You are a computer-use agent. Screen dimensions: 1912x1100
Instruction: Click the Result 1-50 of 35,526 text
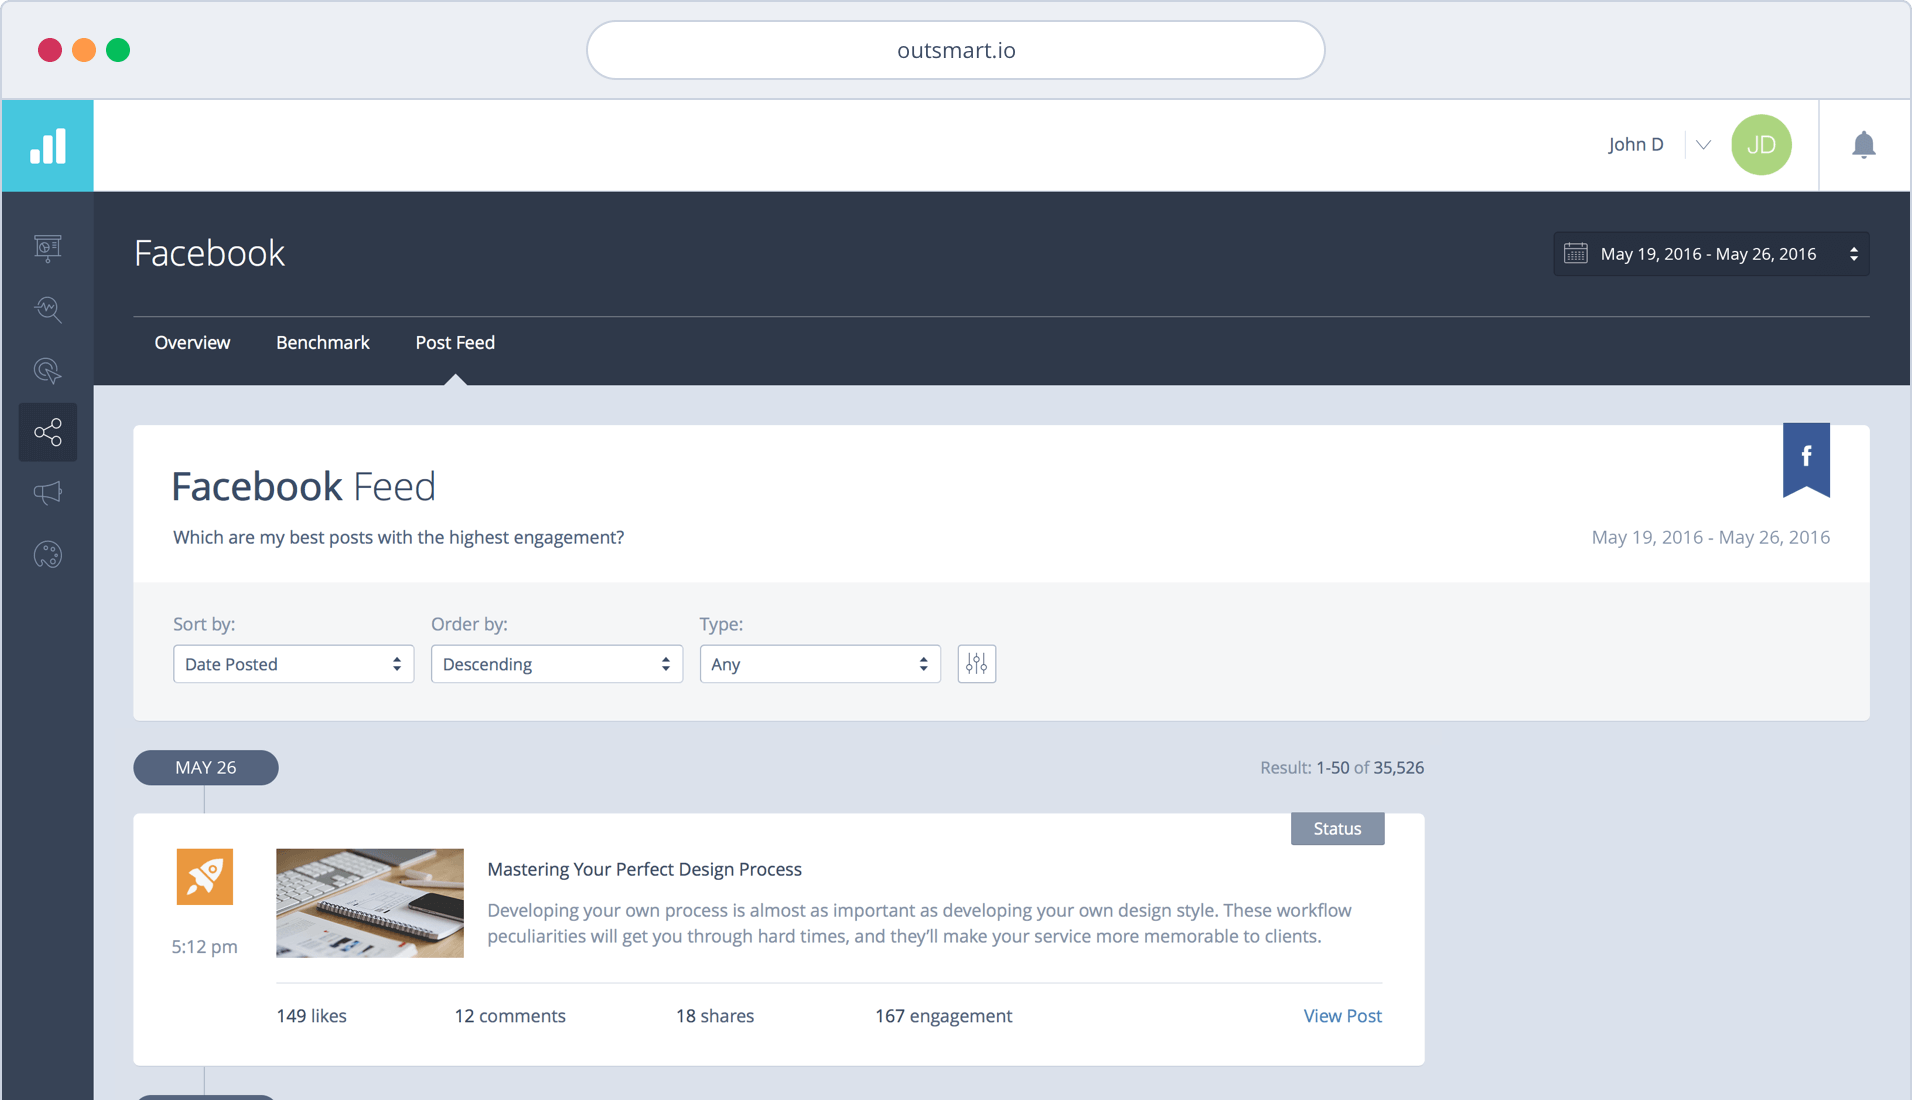[x=1342, y=768]
